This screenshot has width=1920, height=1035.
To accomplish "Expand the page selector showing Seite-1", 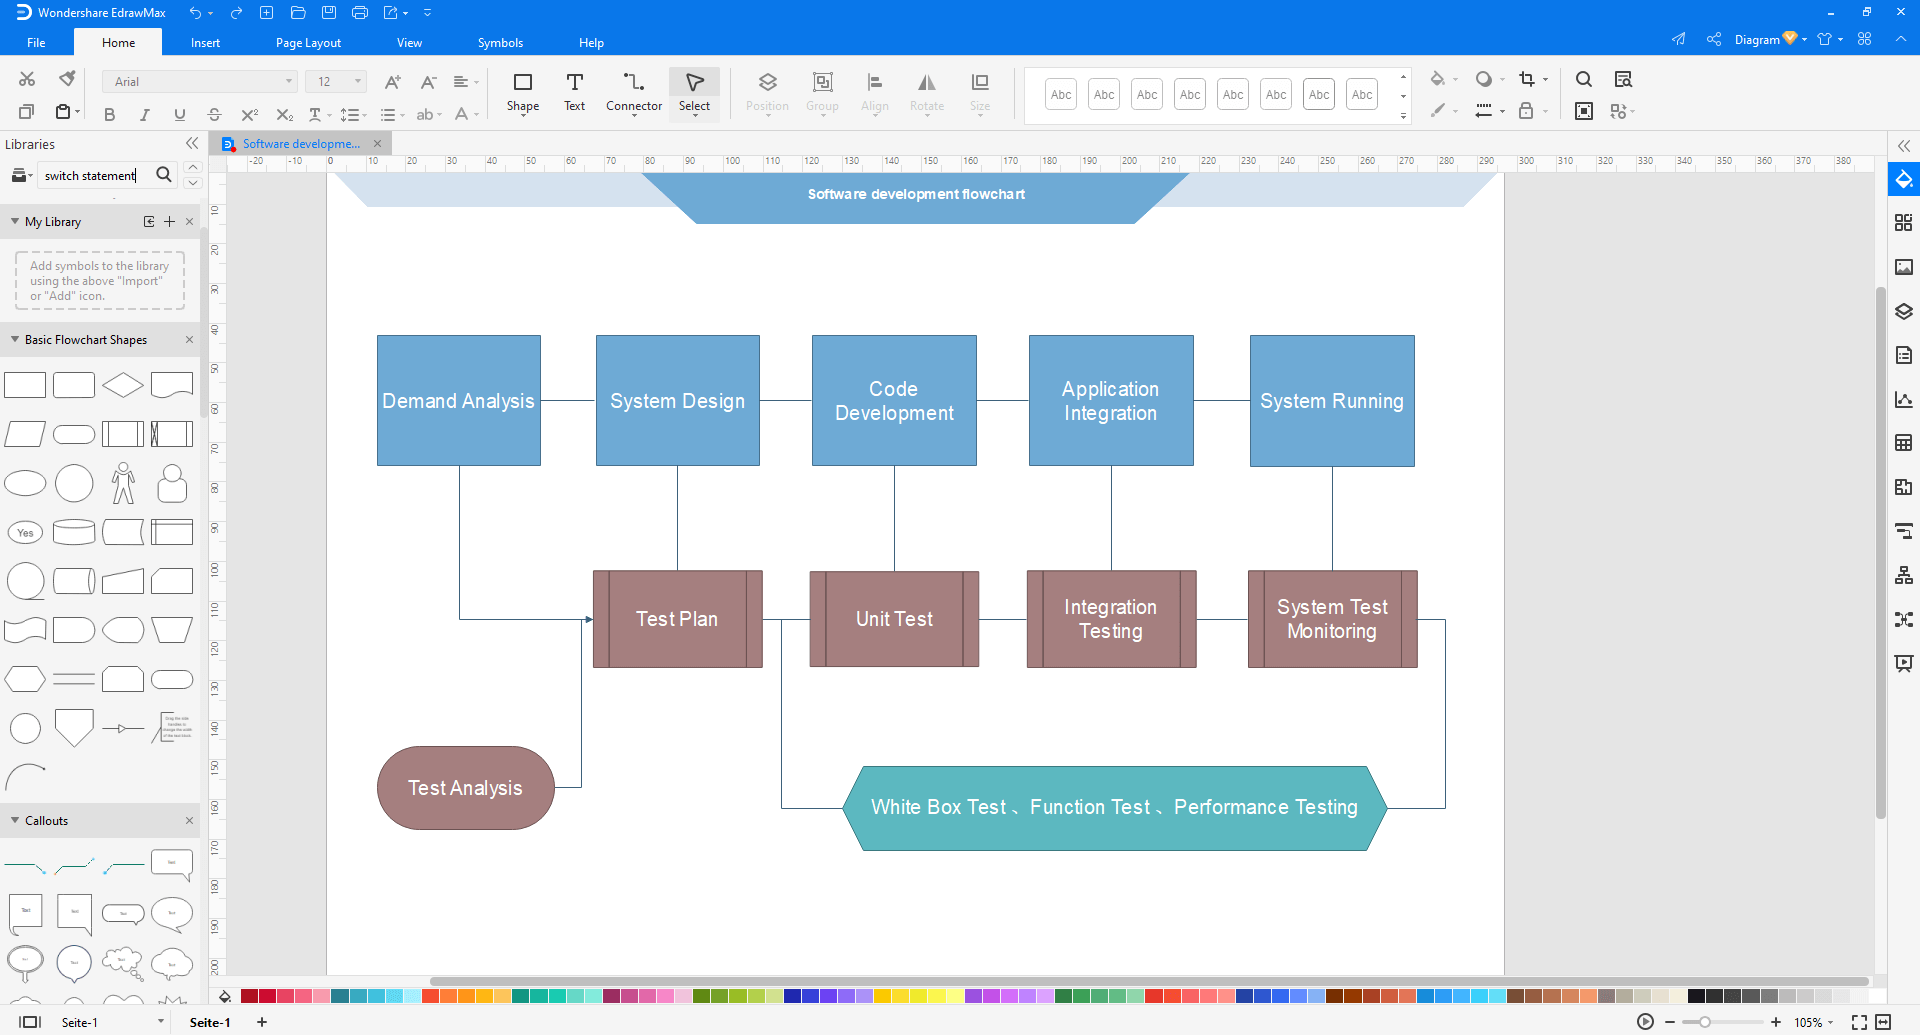I will coord(159,1021).
